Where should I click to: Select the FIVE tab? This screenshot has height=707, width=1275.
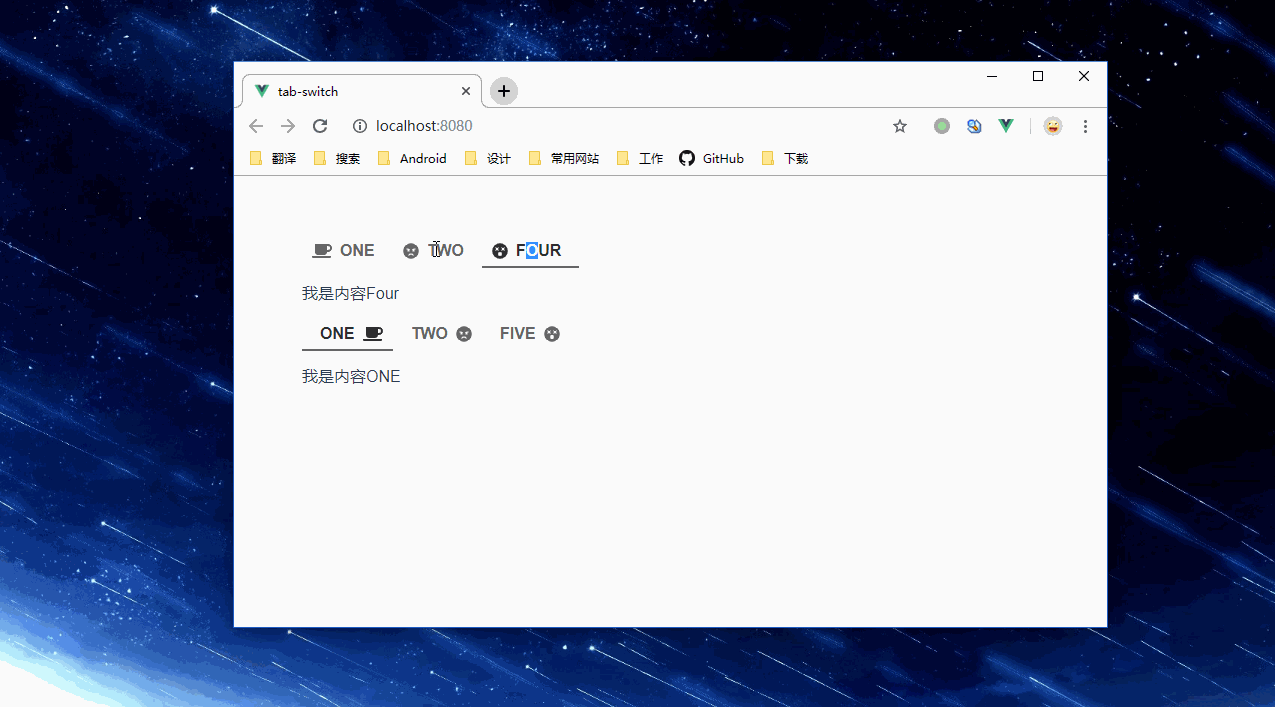[x=530, y=334]
